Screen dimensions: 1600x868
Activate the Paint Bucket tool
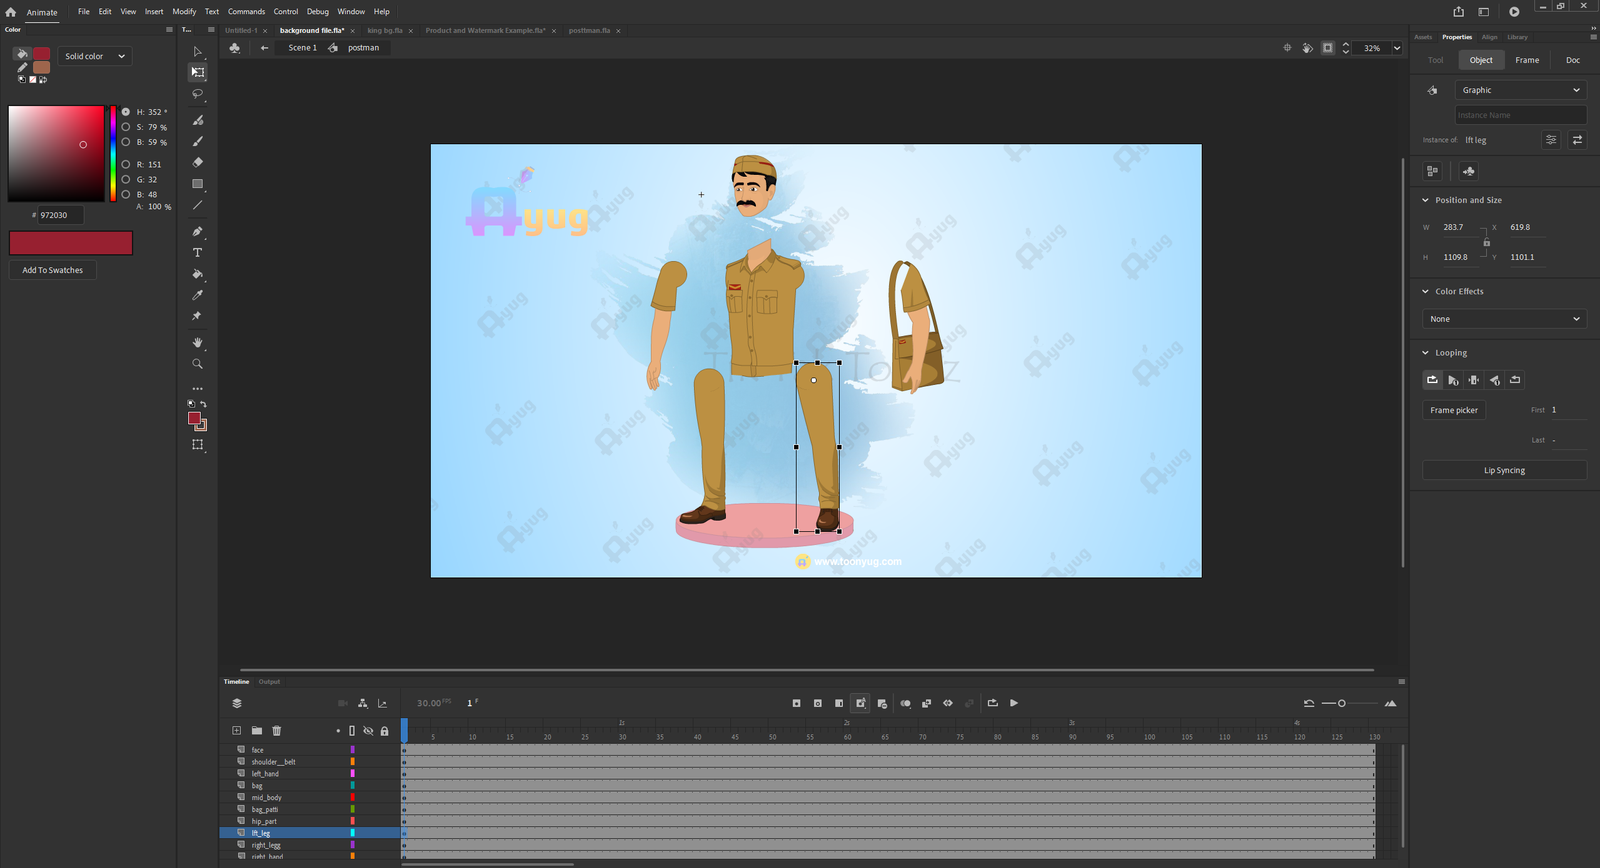pyautogui.click(x=197, y=274)
